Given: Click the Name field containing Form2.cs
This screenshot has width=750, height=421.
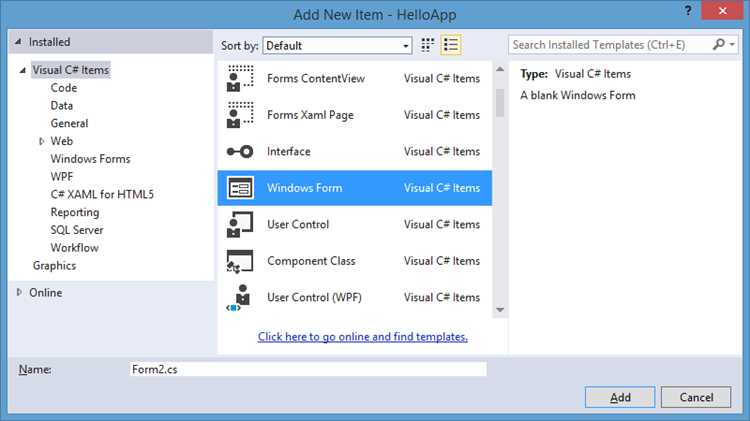Looking at the screenshot, I should 308,369.
